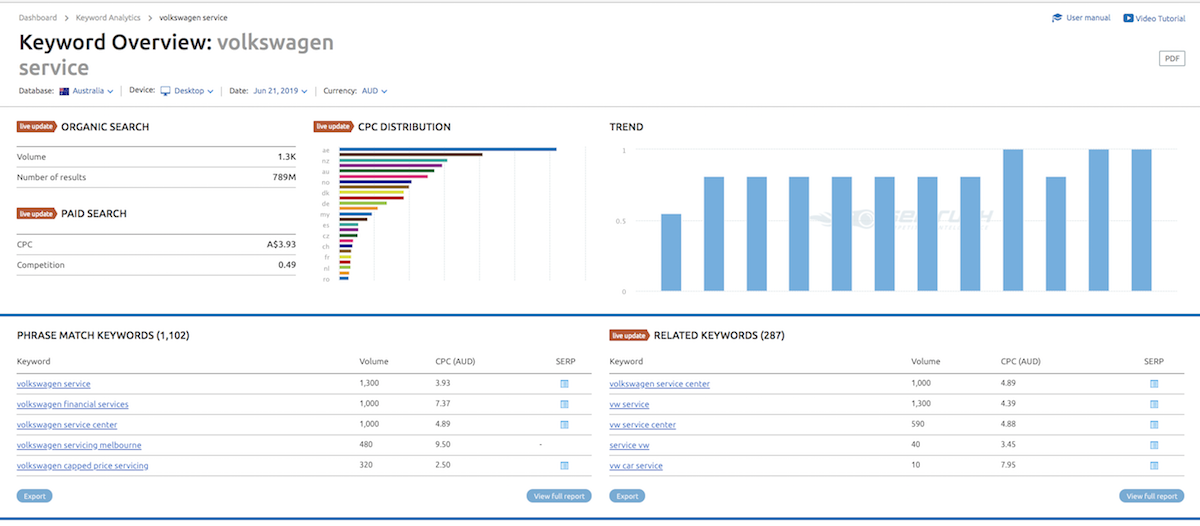Viewport: 1200px width, 526px height.
Task: View full report for related keywords
Action: [x=1152, y=496]
